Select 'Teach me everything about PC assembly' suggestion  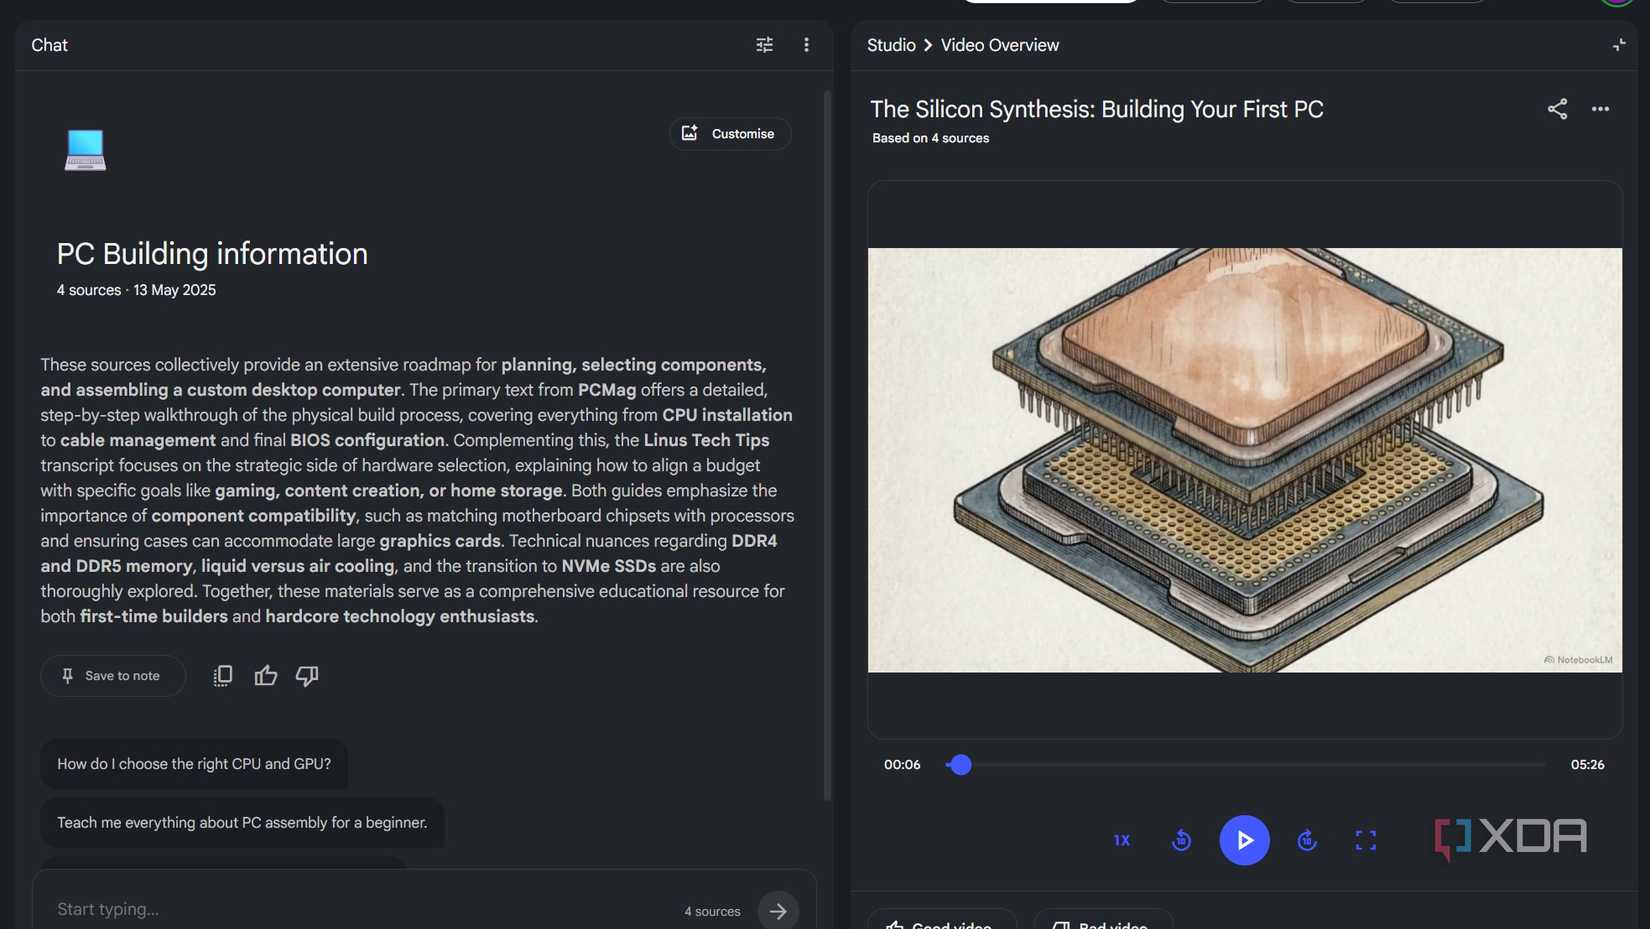coord(242,823)
